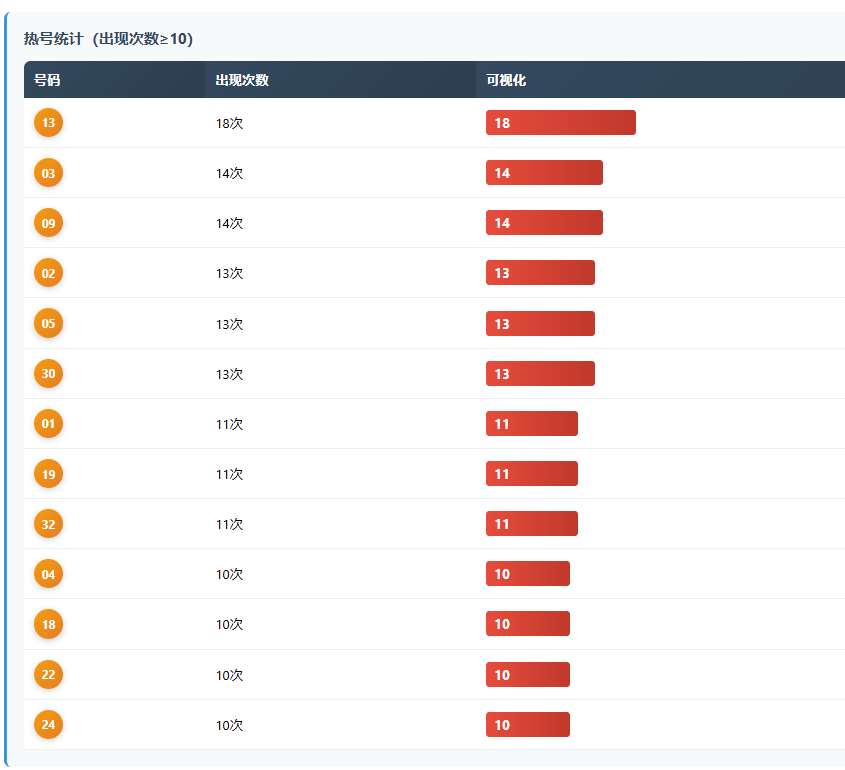Click the orange number 30 ball
845x770 pixels.
point(48,374)
